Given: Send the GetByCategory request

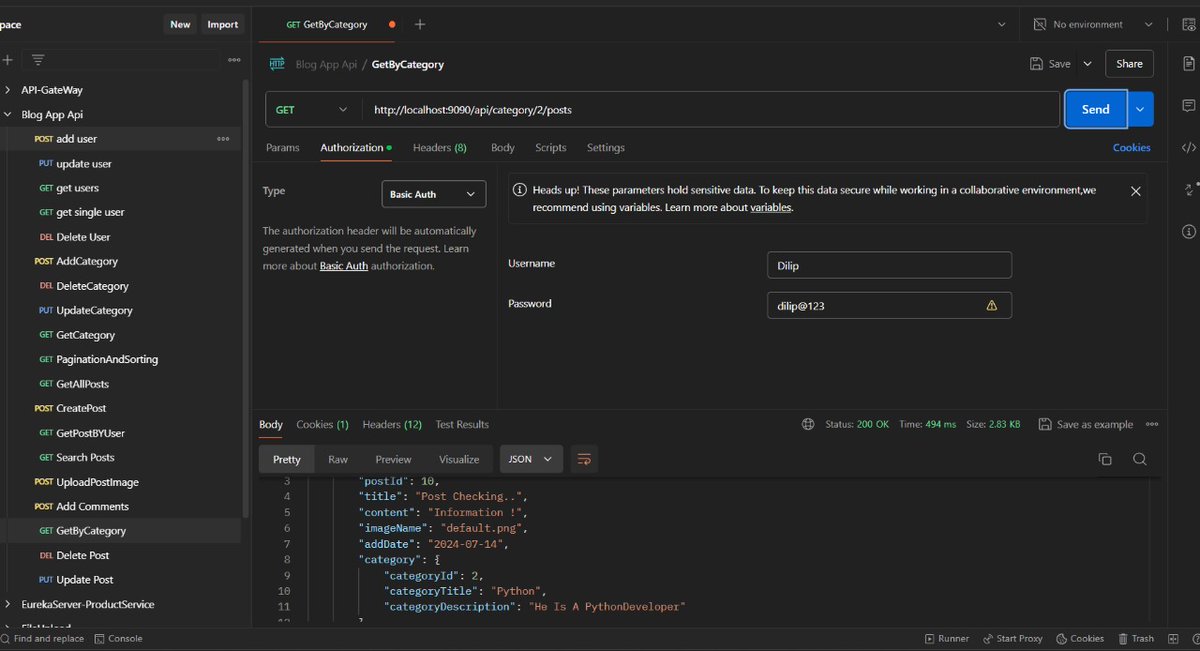Looking at the screenshot, I should pyautogui.click(x=1096, y=110).
